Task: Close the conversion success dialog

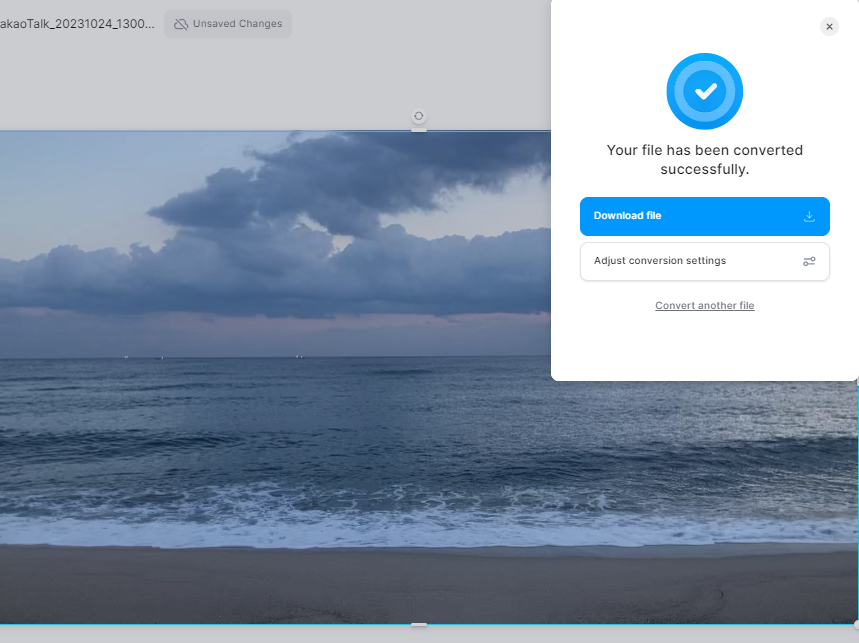Action: point(829,26)
